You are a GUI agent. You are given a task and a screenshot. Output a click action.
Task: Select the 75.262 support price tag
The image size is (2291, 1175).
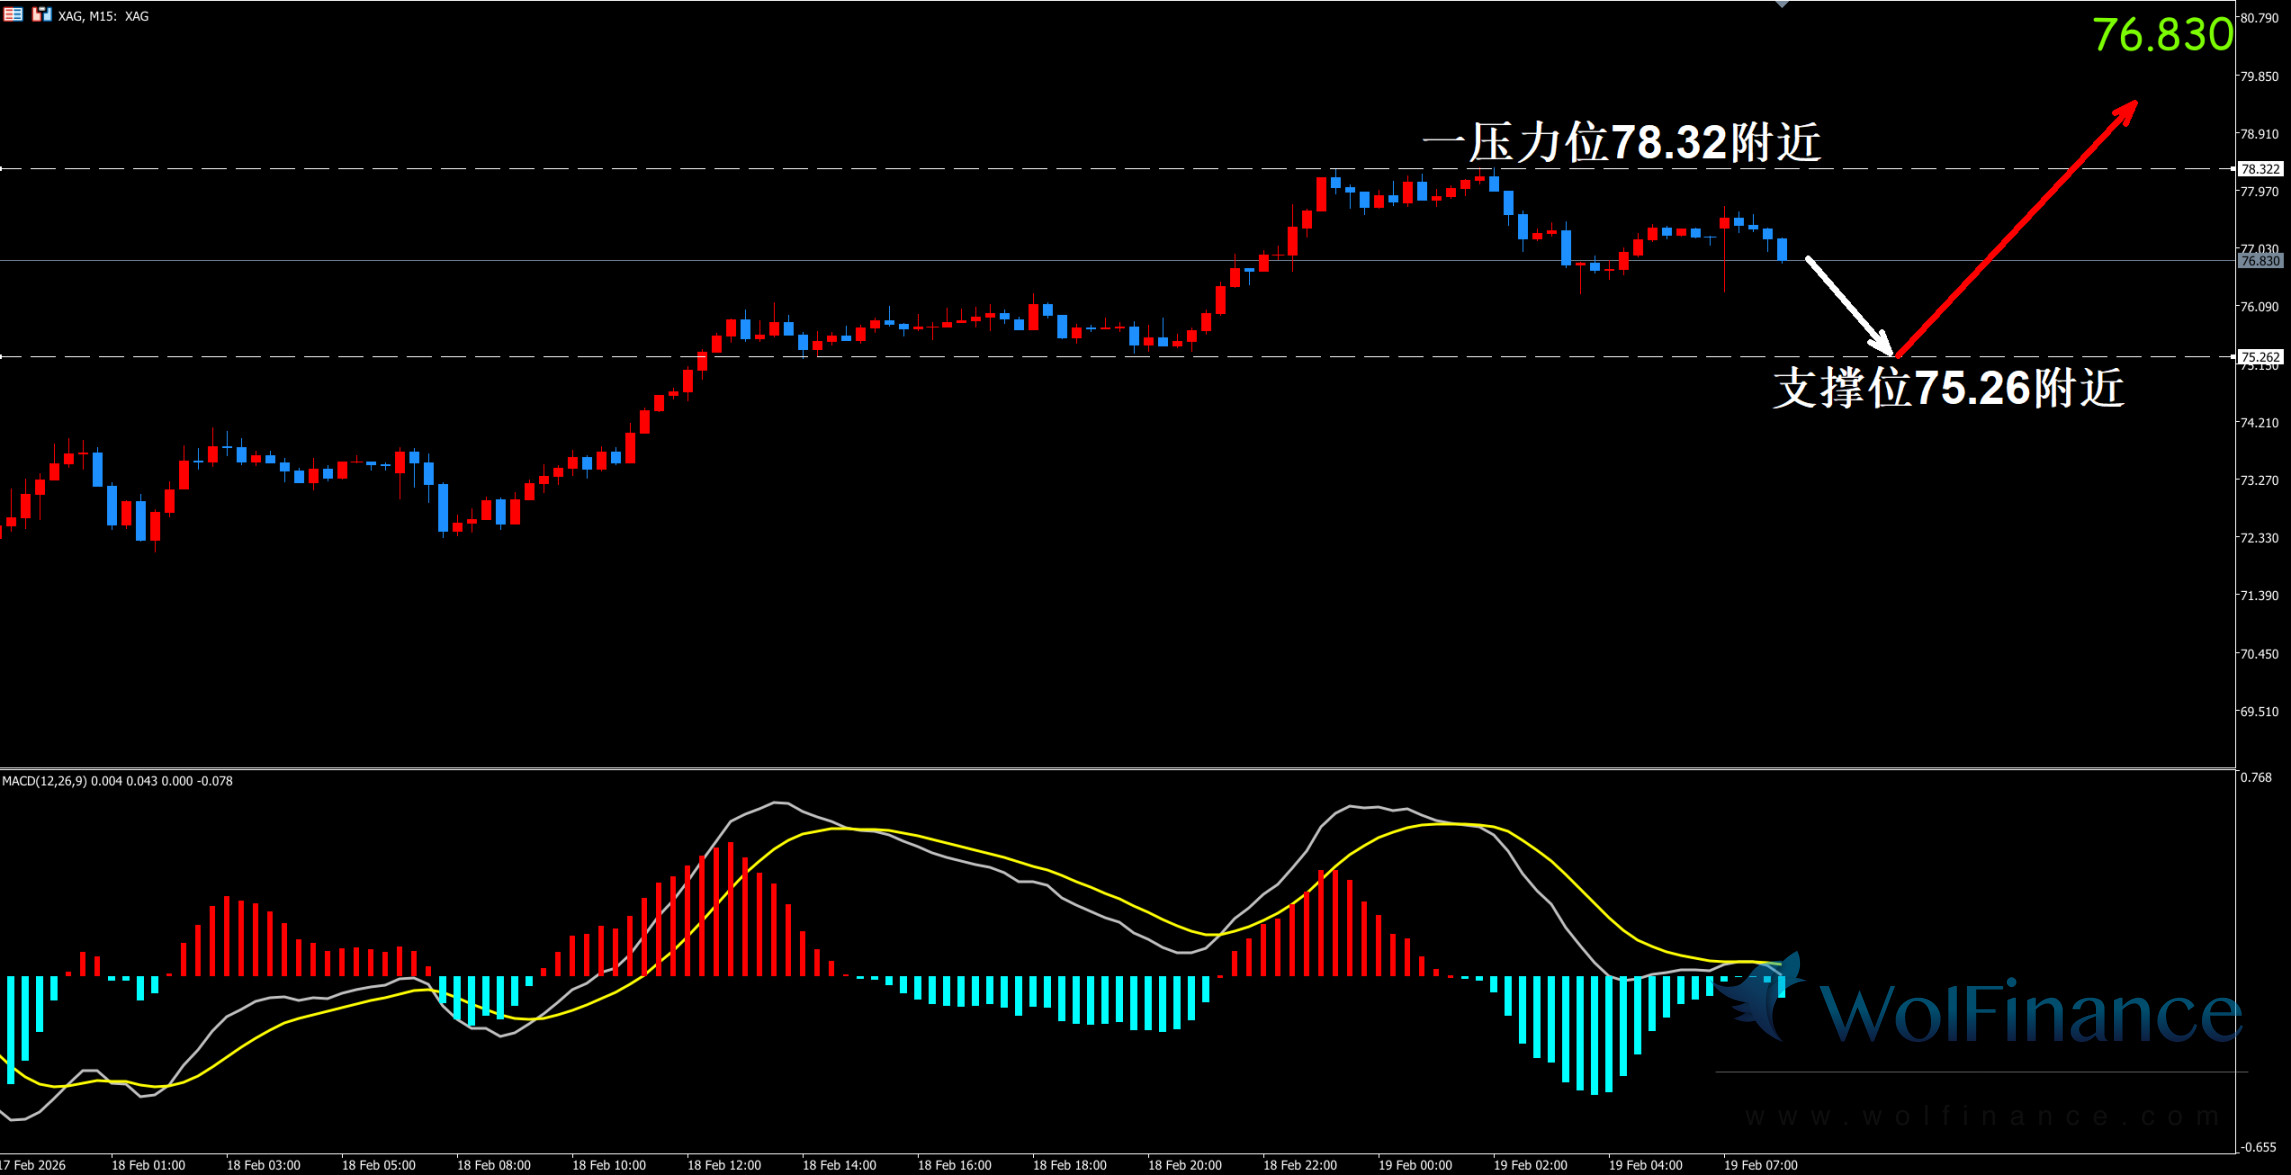coord(2260,357)
